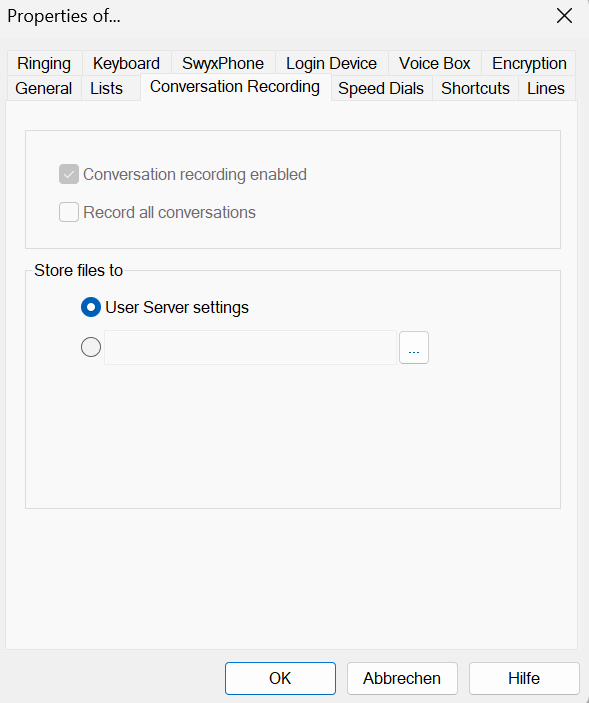The height and width of the screenshot is (703, 589).
Task: Toggle Conversation recording enabled checkbox
Action: point(69,174)
